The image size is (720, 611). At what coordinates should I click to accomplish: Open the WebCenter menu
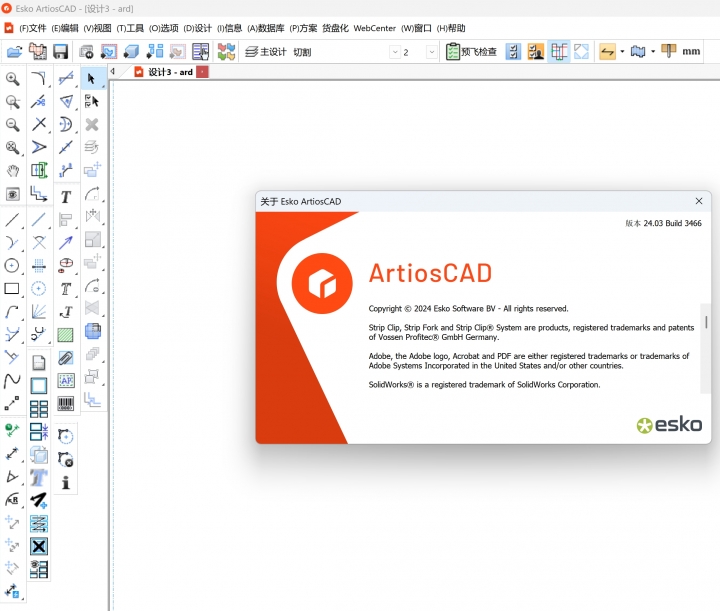tap(375, 28)
